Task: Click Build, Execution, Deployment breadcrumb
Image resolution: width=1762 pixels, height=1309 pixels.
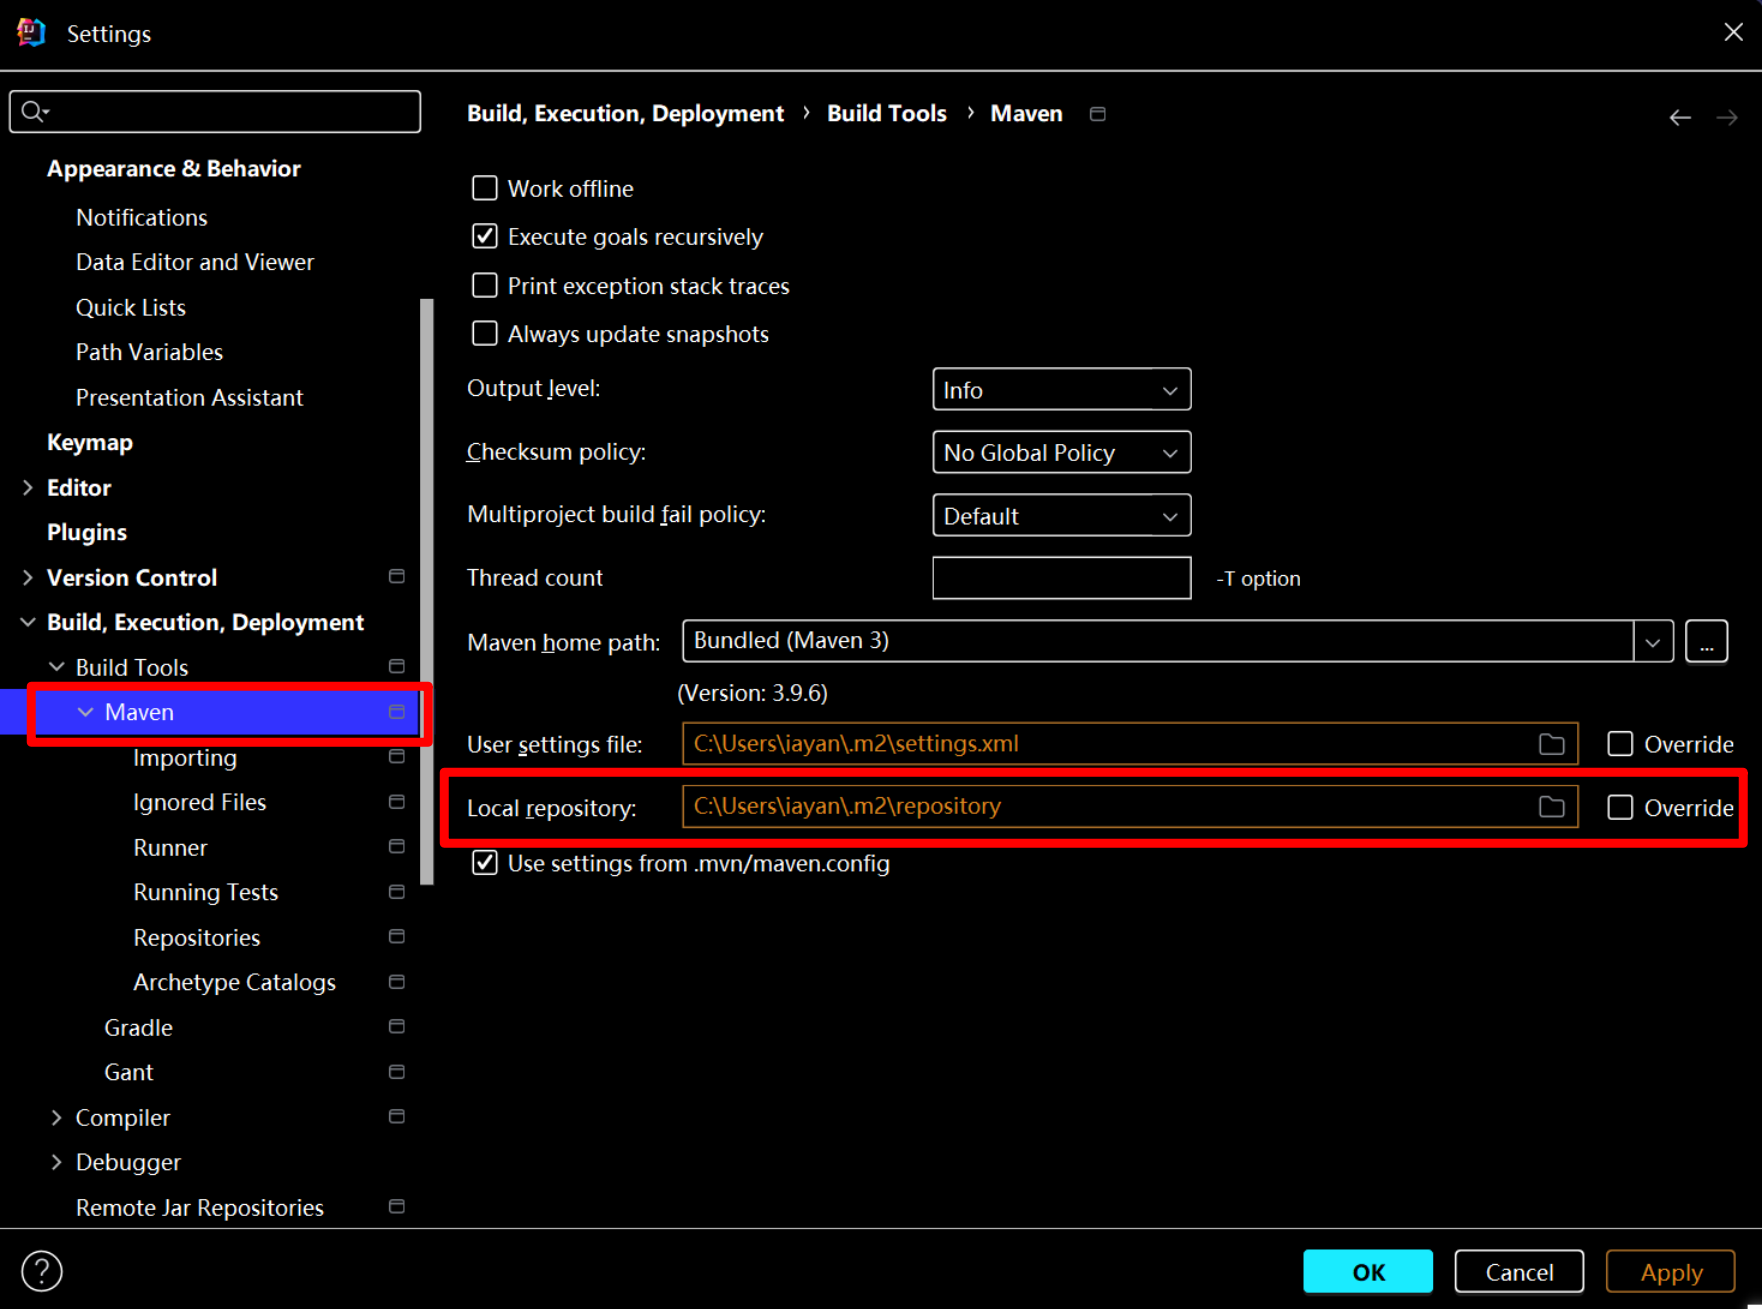Action: click(625, 114)
